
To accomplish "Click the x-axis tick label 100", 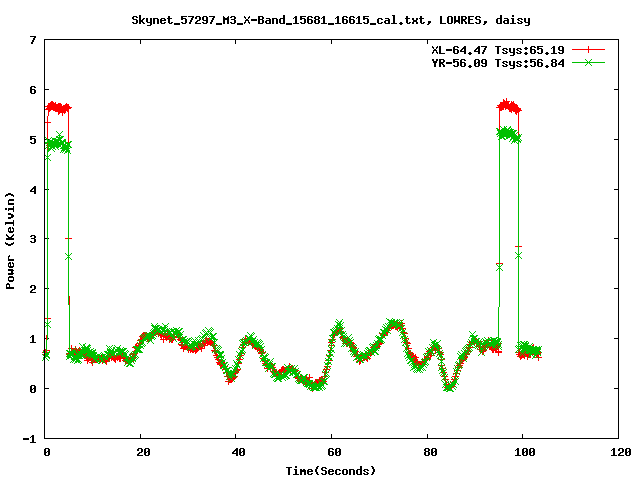I will (x=524, y=452).
